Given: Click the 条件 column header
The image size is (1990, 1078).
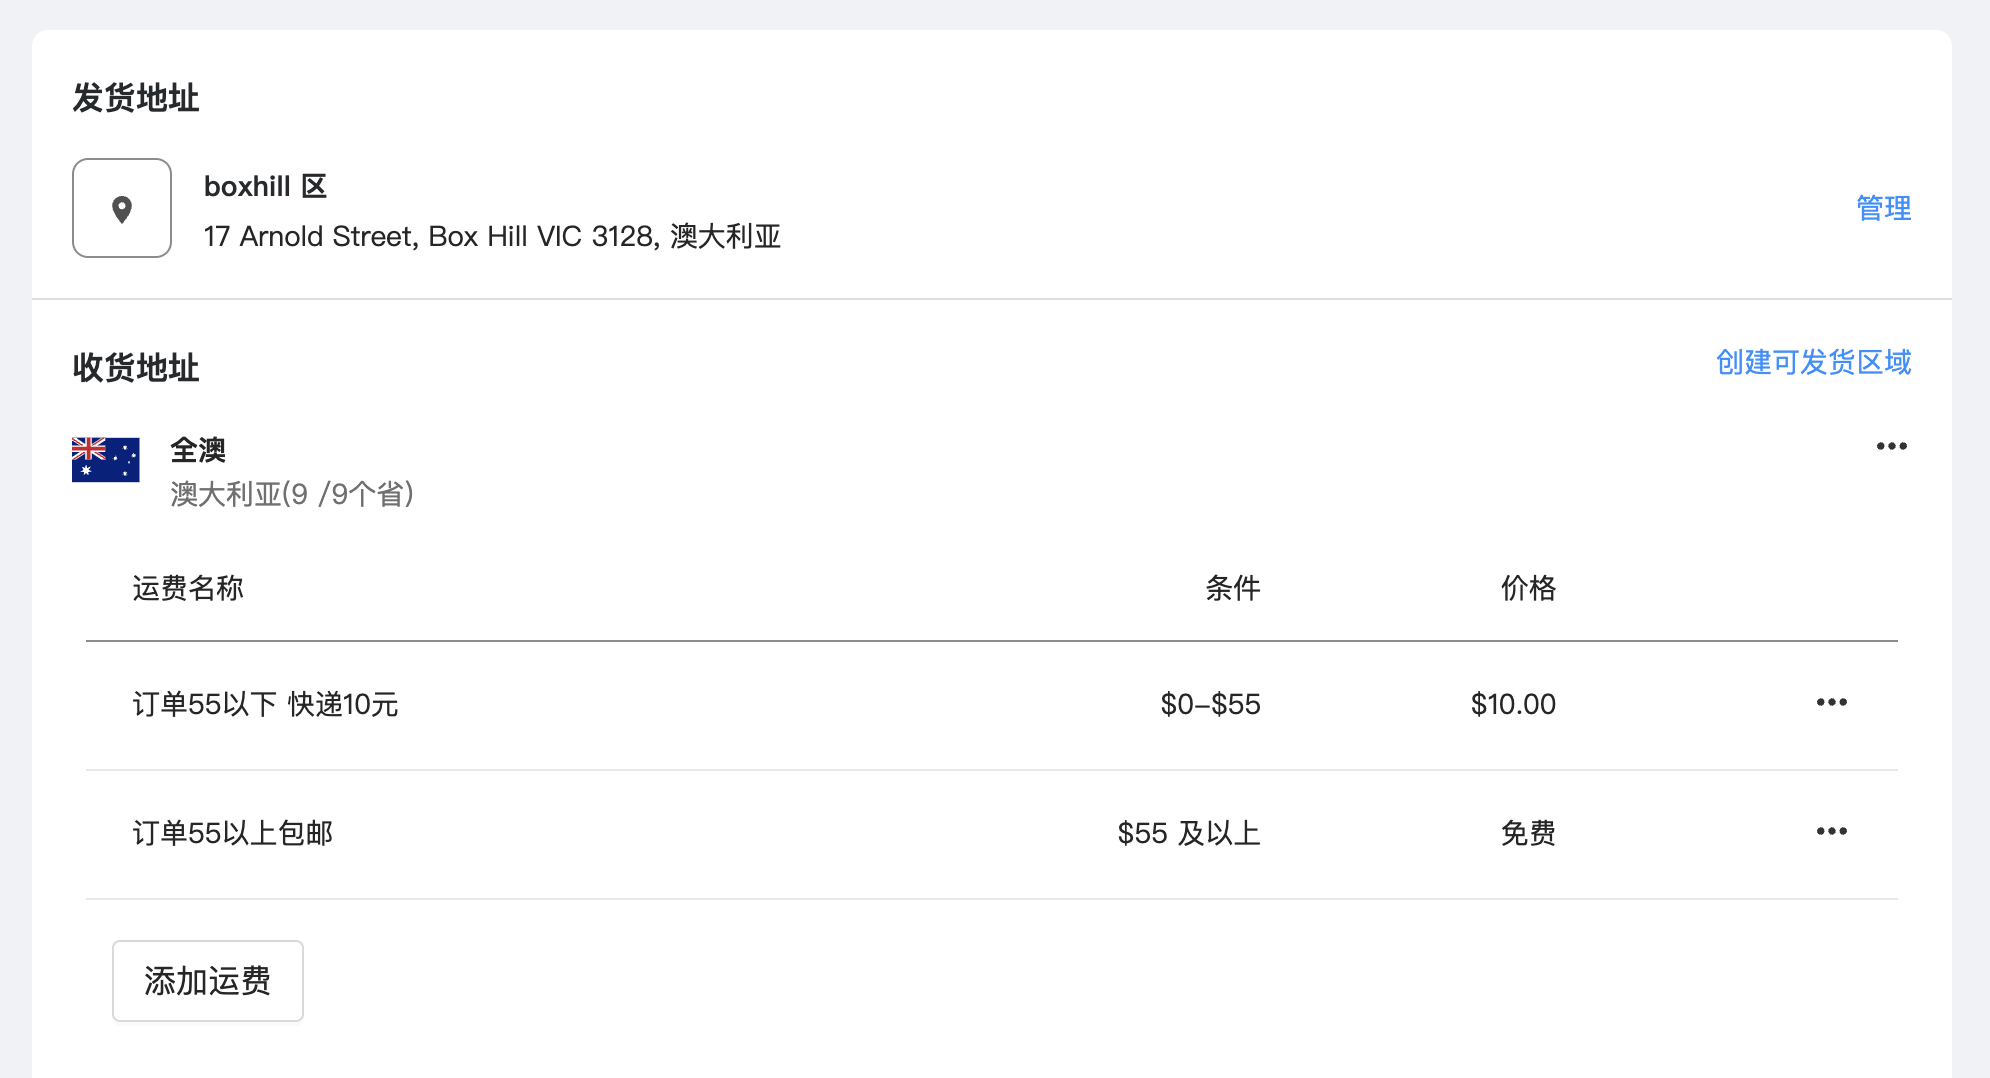Looking at the screenshot, I should click(1233, 588).
